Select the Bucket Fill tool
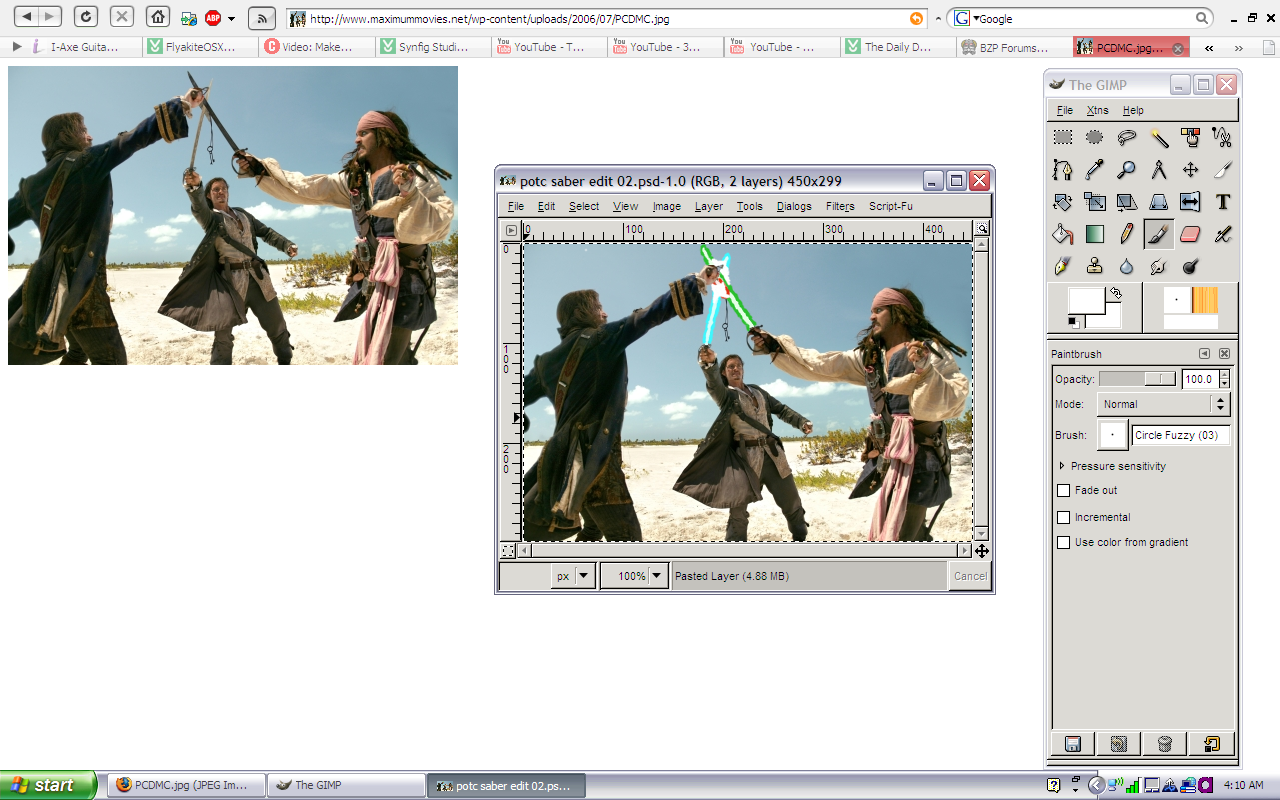The image size is (1280, 800). [1063, 234]
